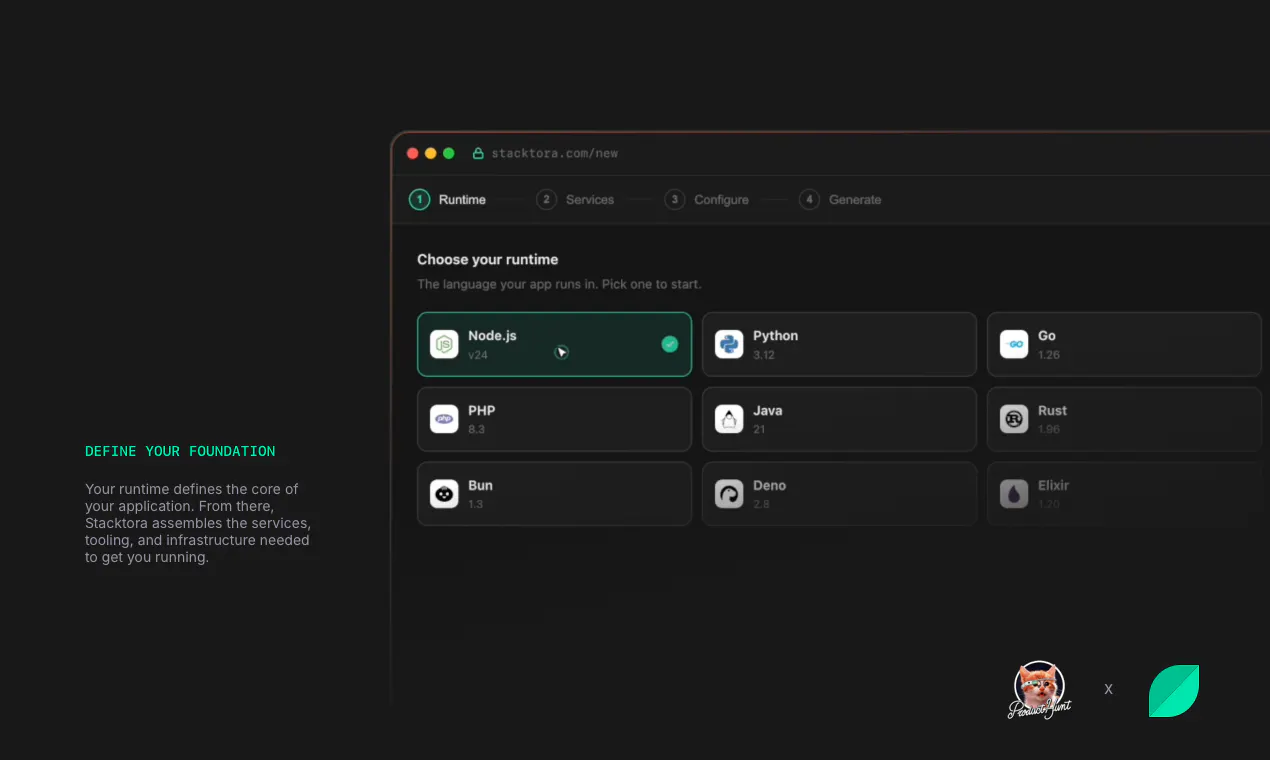
Task: Select the Bun 1.3 runtime card
Action: click(554, 494)
